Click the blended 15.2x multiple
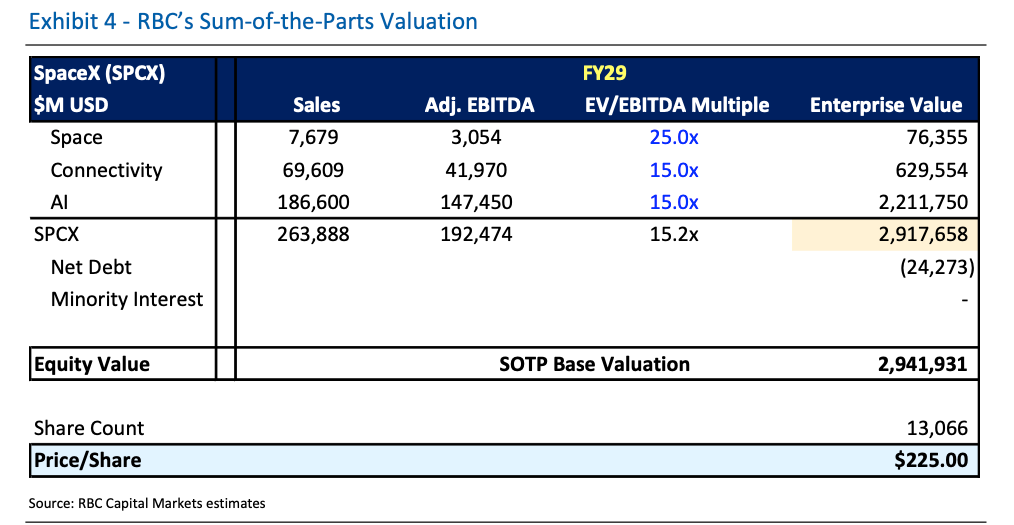Image resolution: width=1014 pixels, height=525 pixels. 674,234
